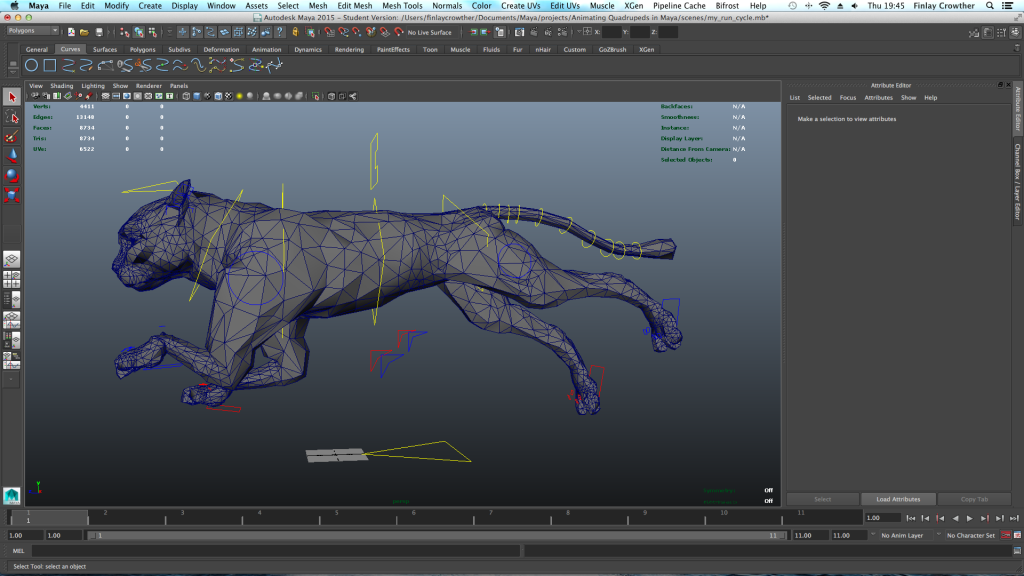Click the current frame field showing 1.00
Screen dimensions: 1024x576
(882, 518)
